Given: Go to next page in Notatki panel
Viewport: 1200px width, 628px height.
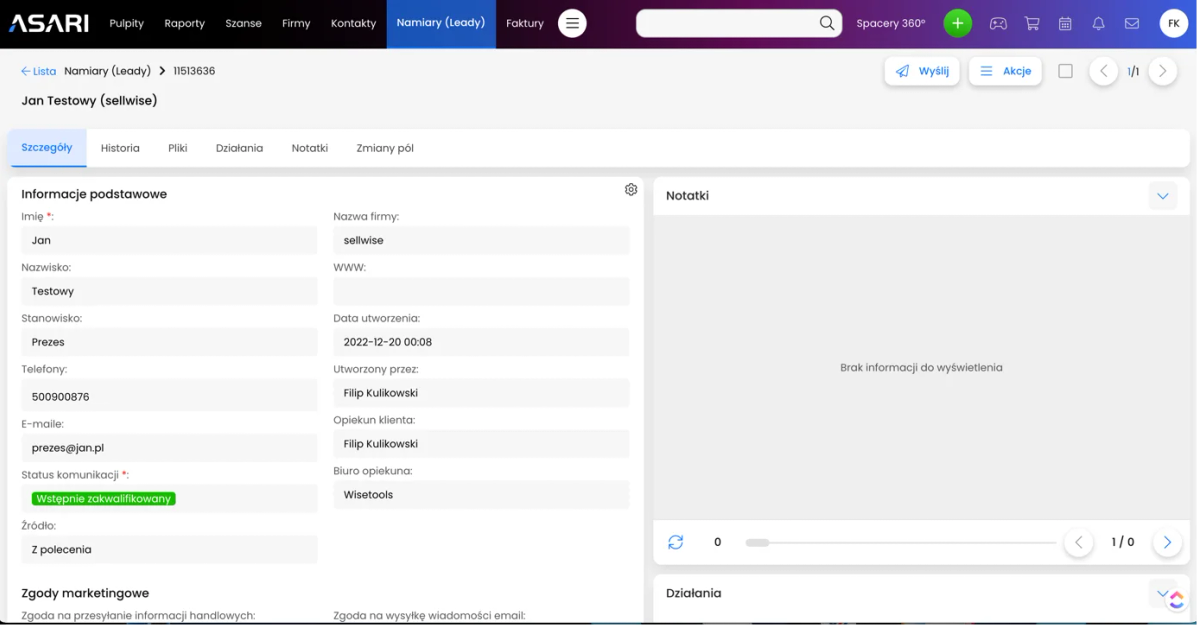Looking at the screenshot, I should (x=1167, y=542).
